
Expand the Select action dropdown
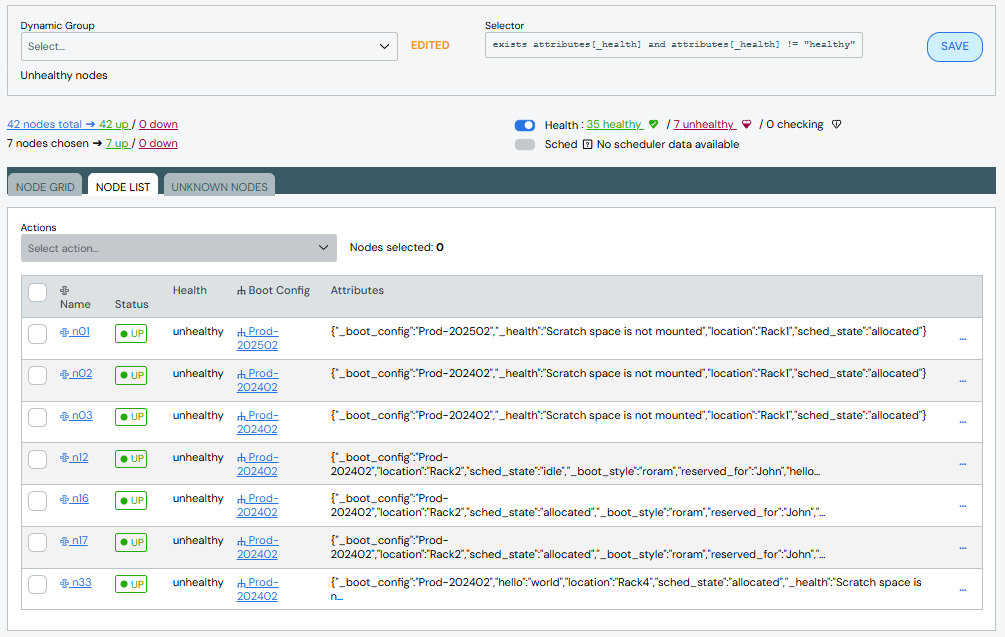178,248
